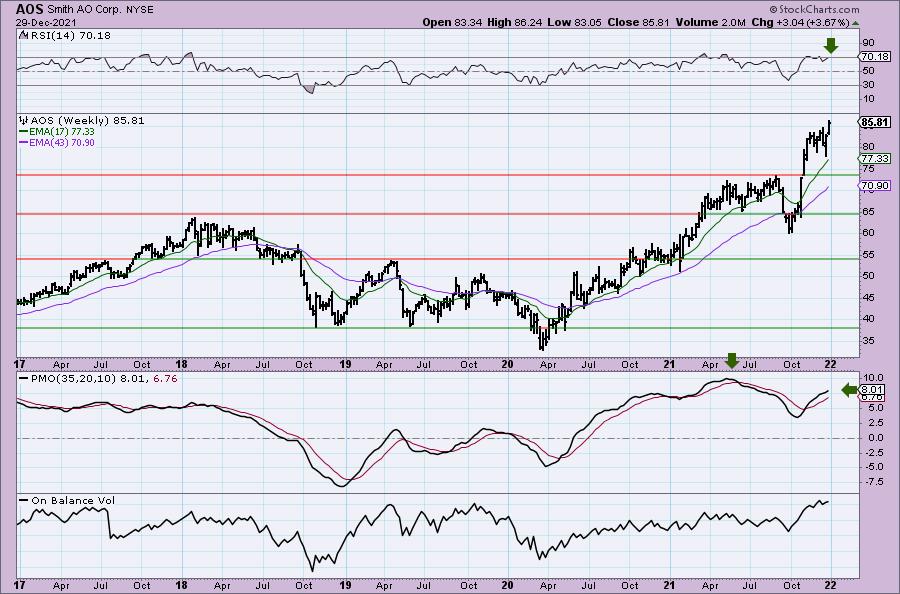Click year 19 on the price panel date axis
The image size is (900, 594).
point(345,364)
